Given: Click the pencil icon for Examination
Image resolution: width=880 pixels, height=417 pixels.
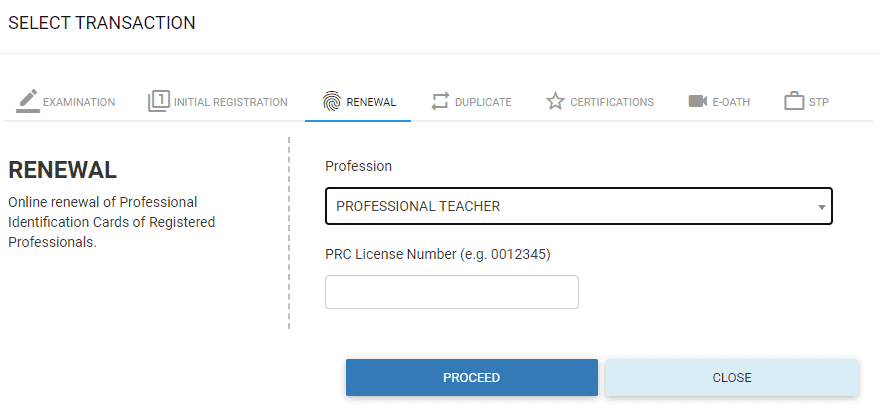Looking at the screenshot, I should (28, 101).
